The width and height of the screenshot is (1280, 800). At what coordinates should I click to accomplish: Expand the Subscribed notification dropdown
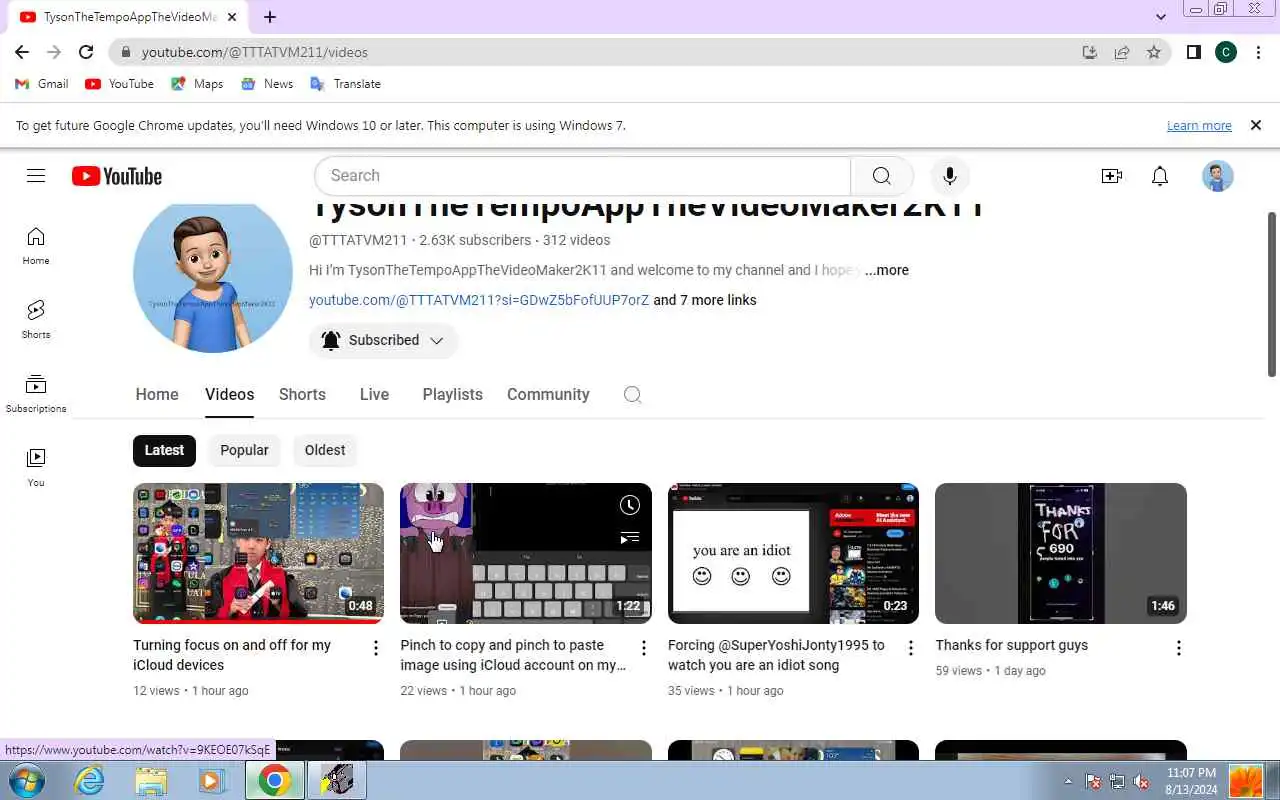pyautogui.click(x=383, y=340)
